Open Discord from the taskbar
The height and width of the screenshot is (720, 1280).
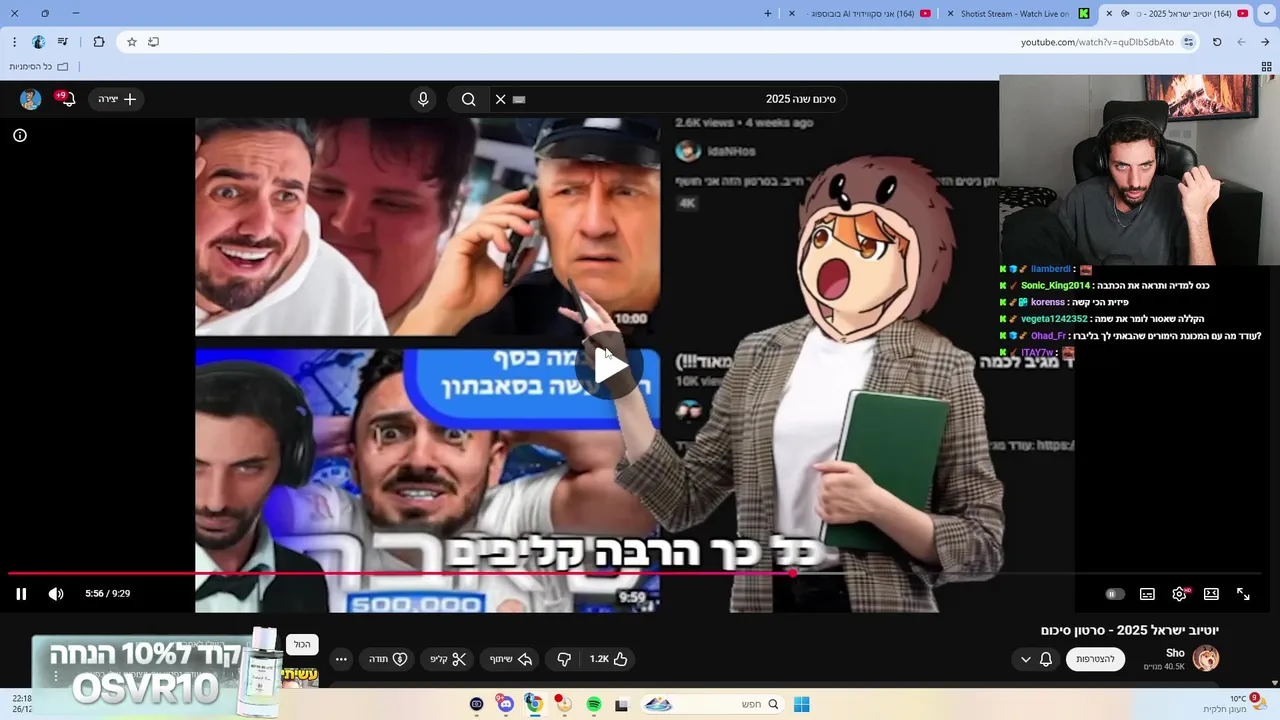click(506, 704)
